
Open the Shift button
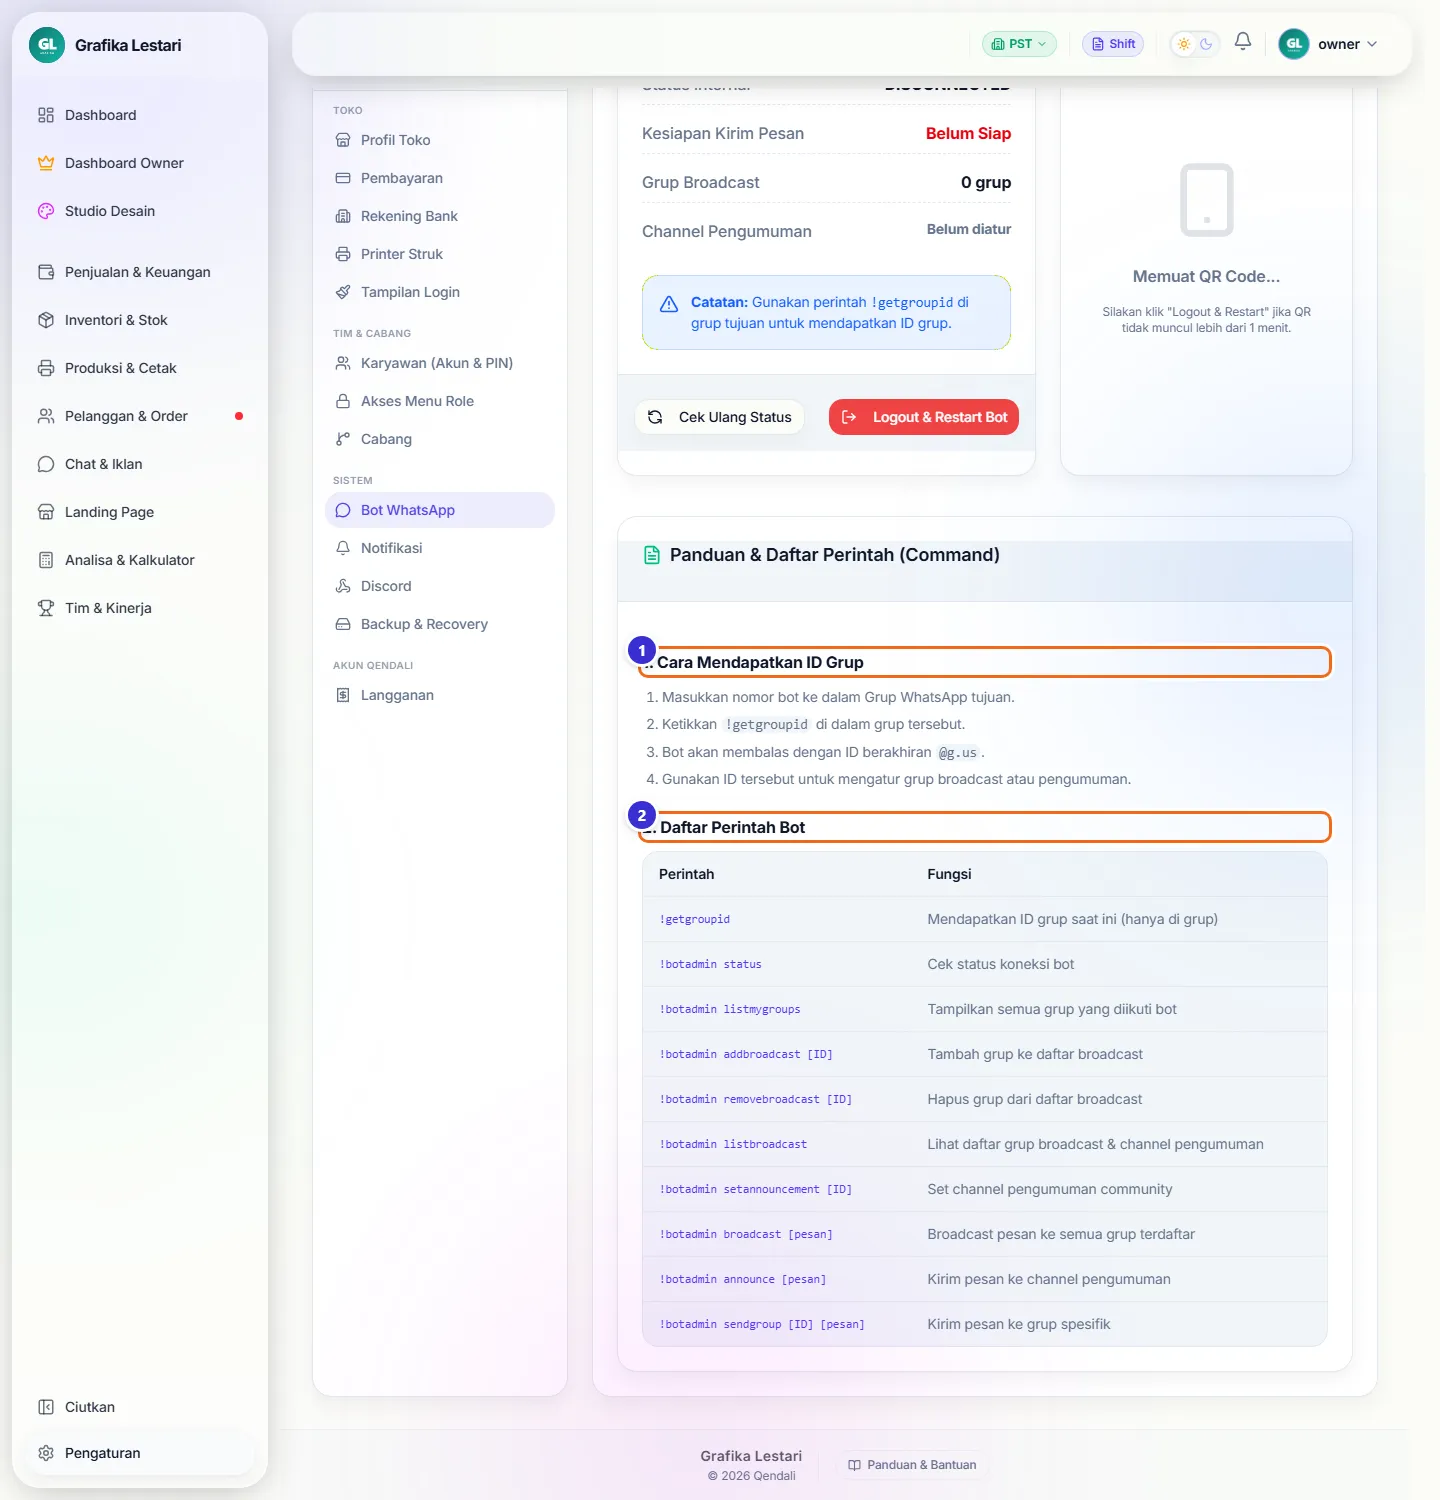pos(1113,44)
